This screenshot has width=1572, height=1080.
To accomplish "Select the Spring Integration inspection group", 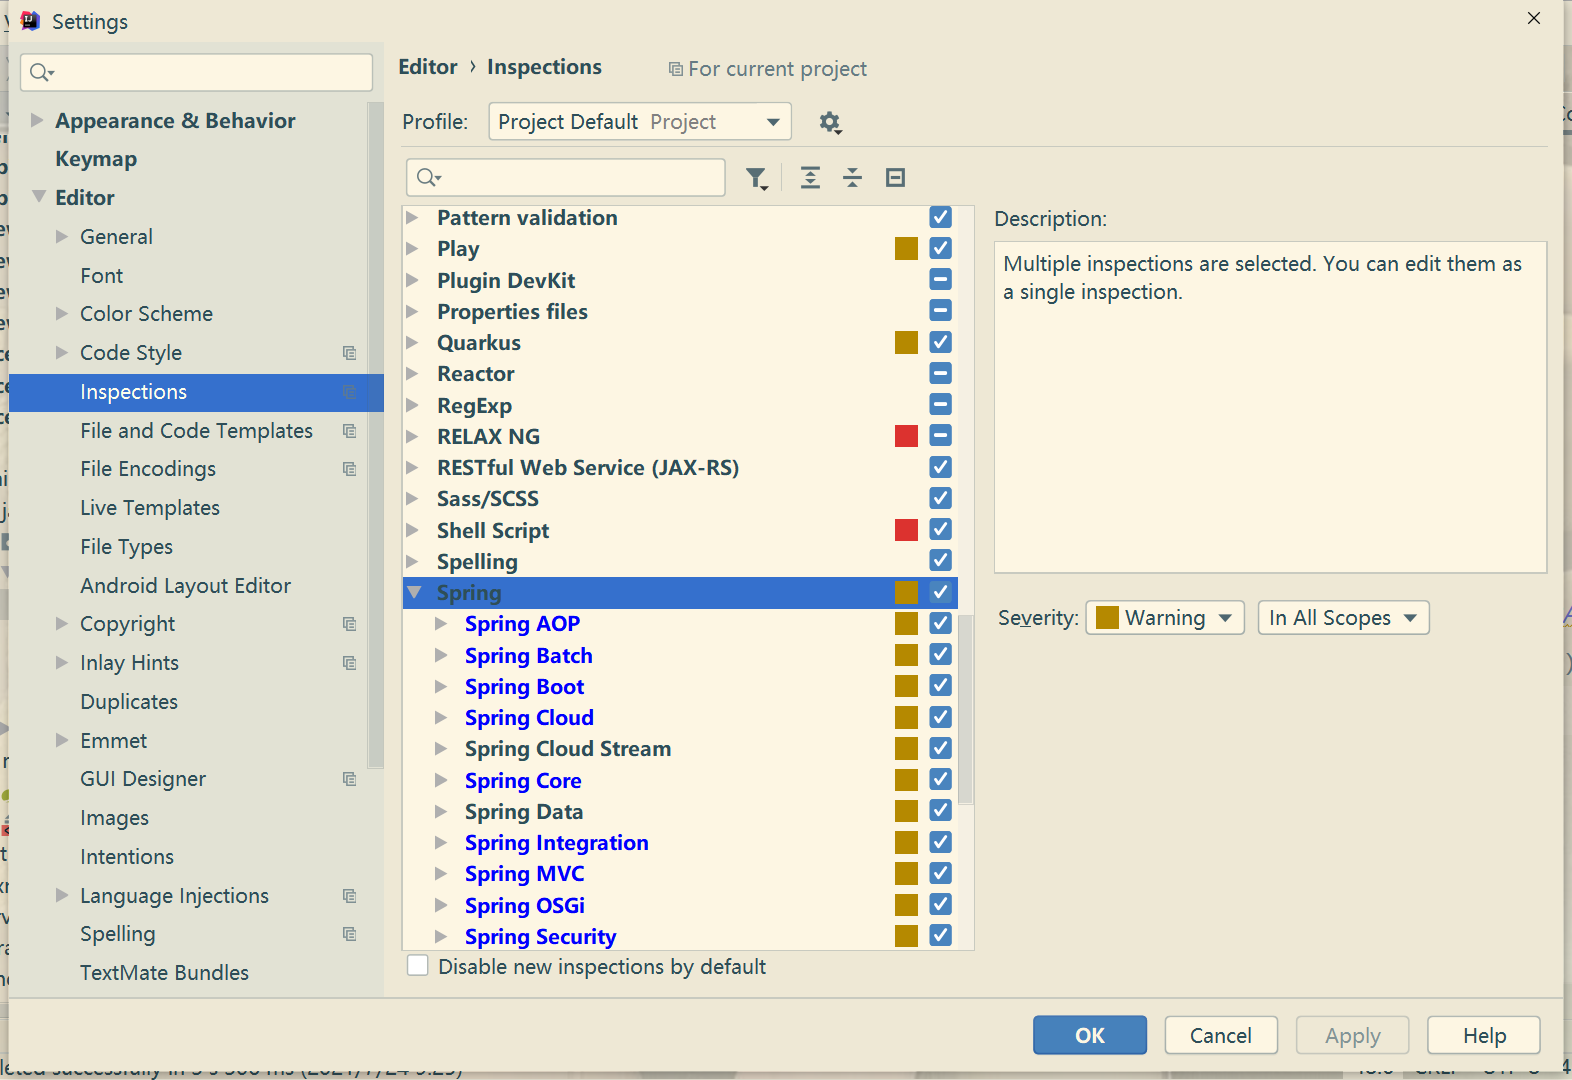I will [x=680, y=842].
